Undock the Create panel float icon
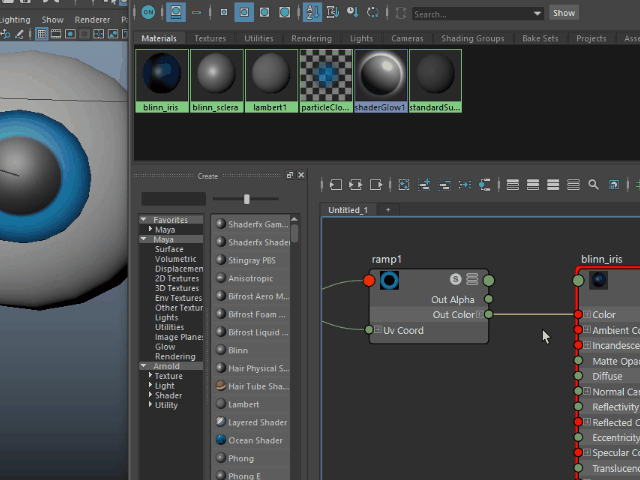The image size is (640, 480). 290,175
